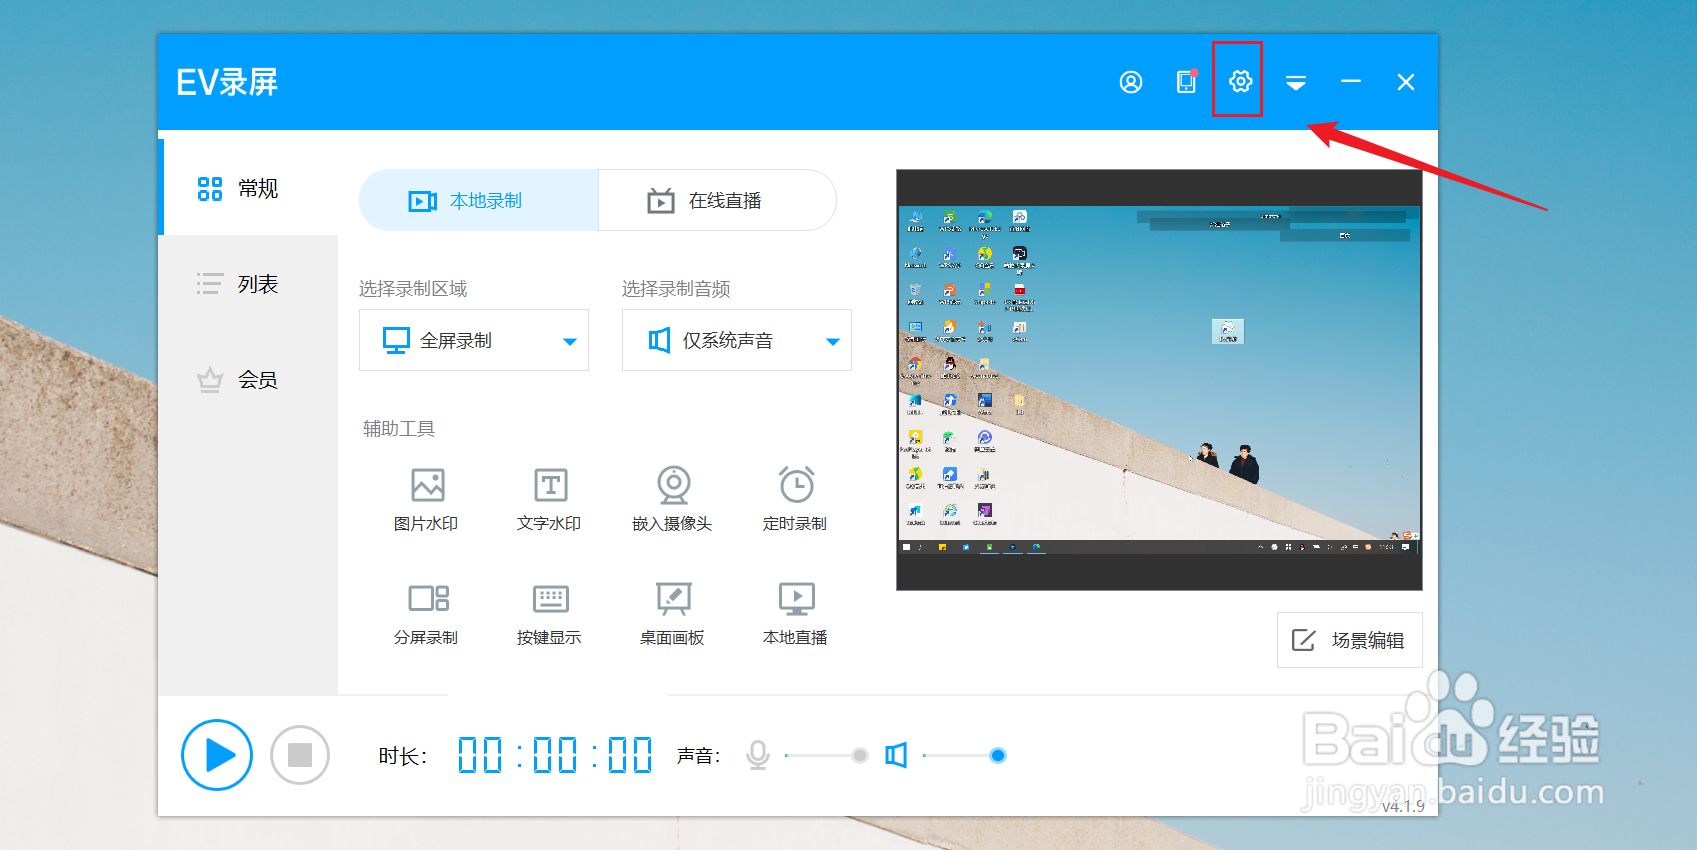
Task: Toggle the microphone icon
Action: [758, 755]
